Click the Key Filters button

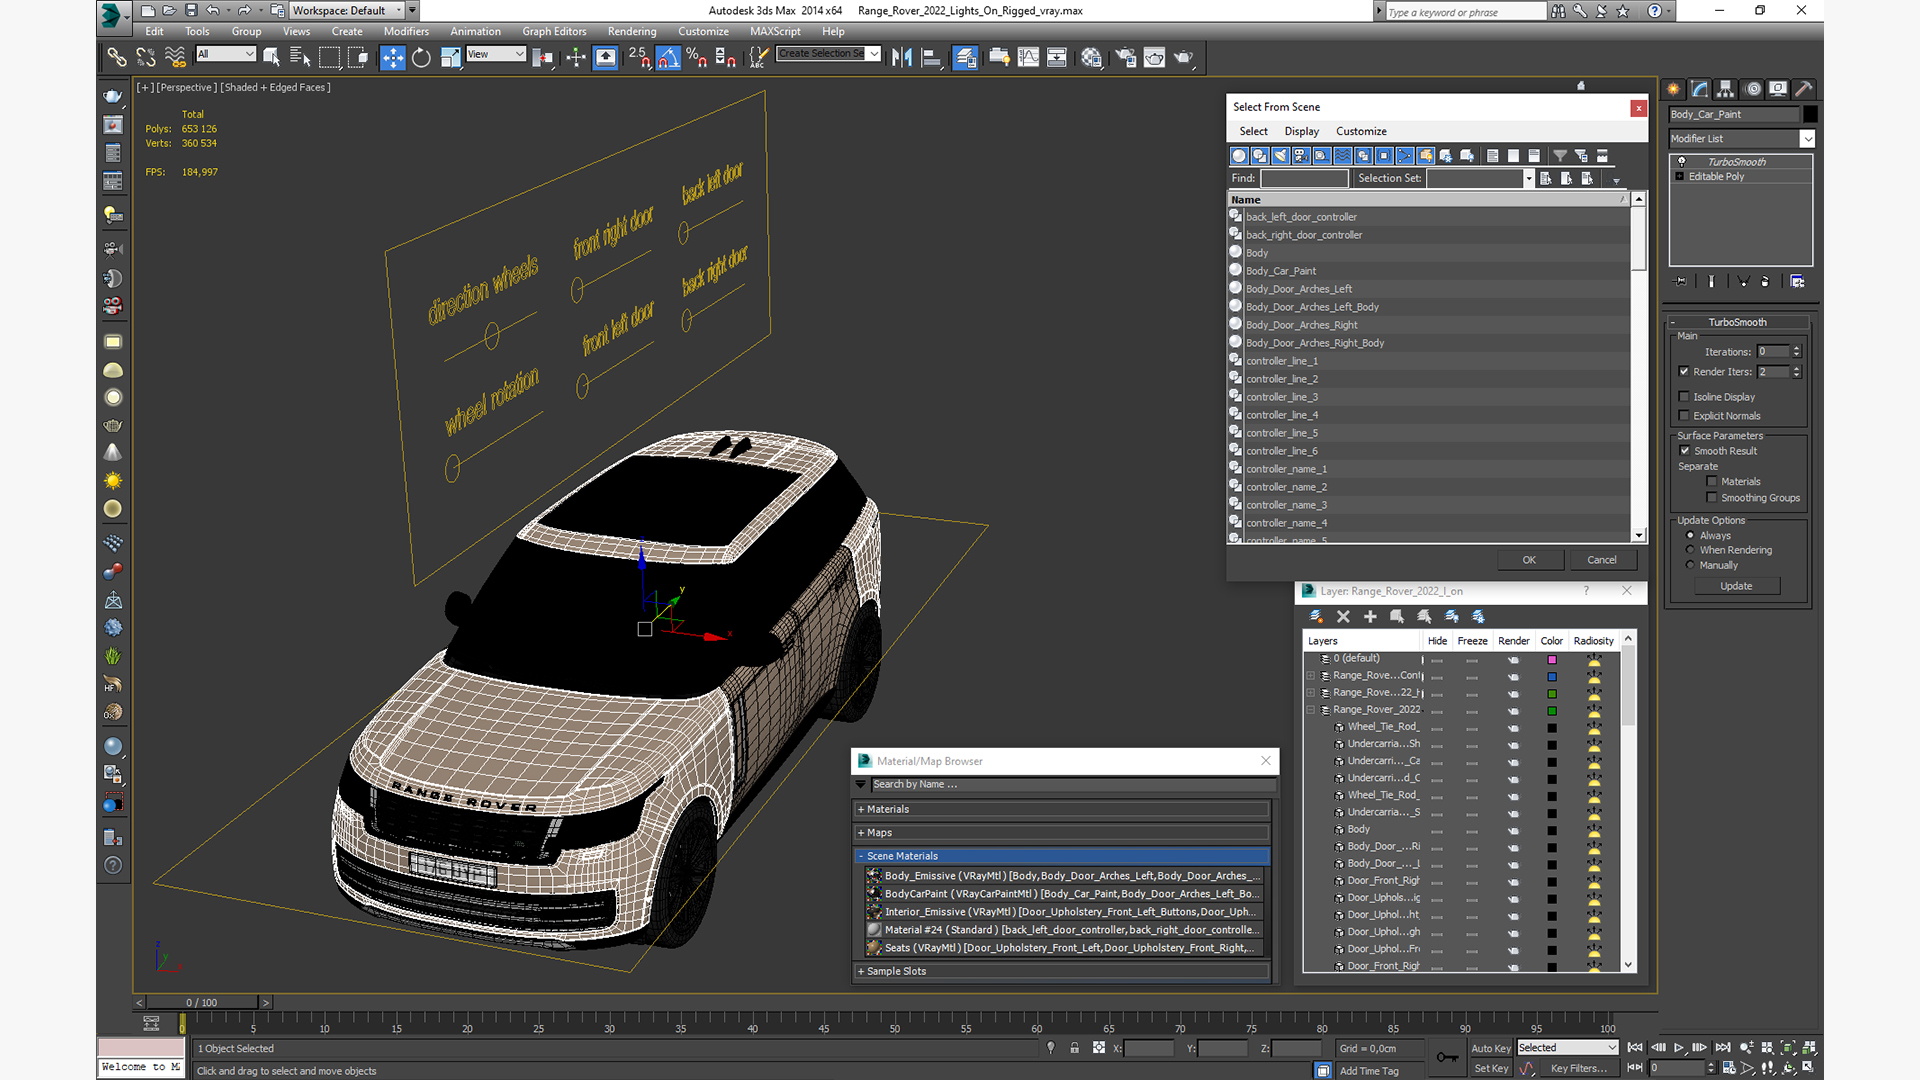coord(1579,1069)
